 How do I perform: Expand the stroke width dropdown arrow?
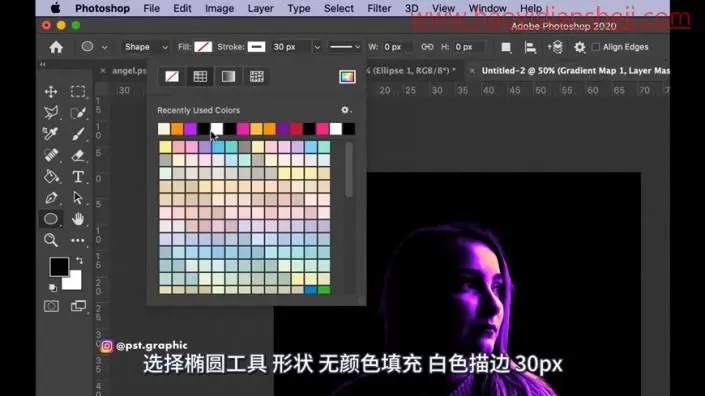(317, 47)
